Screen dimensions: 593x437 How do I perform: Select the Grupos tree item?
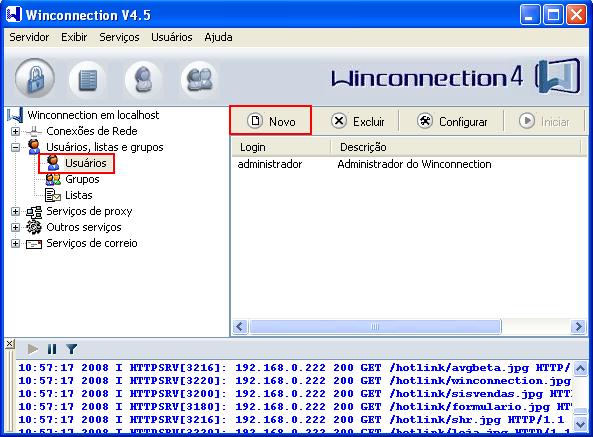(x=82, y=179)
